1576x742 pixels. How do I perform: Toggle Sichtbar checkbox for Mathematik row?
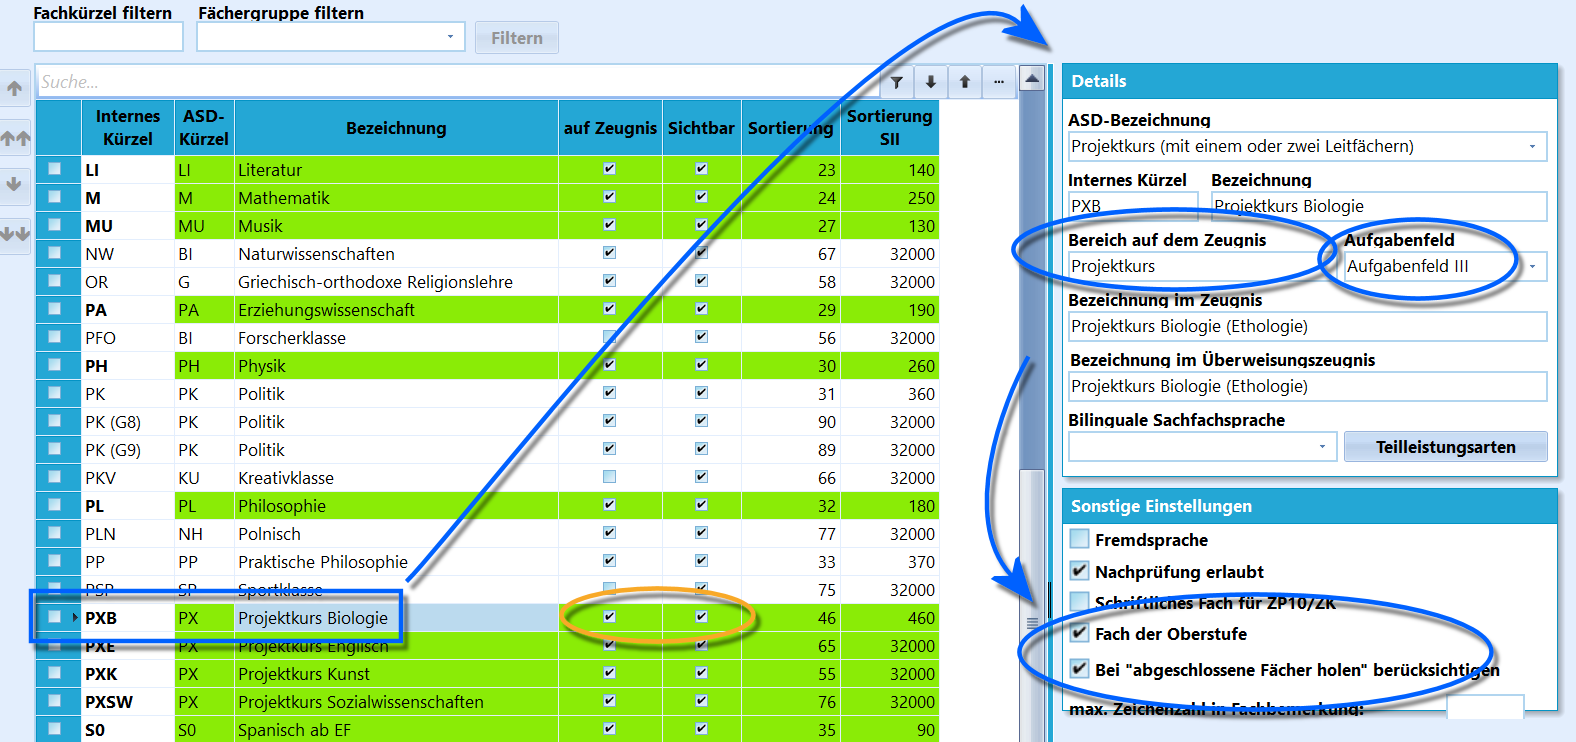pyautogui.click(x=701, y=197)
